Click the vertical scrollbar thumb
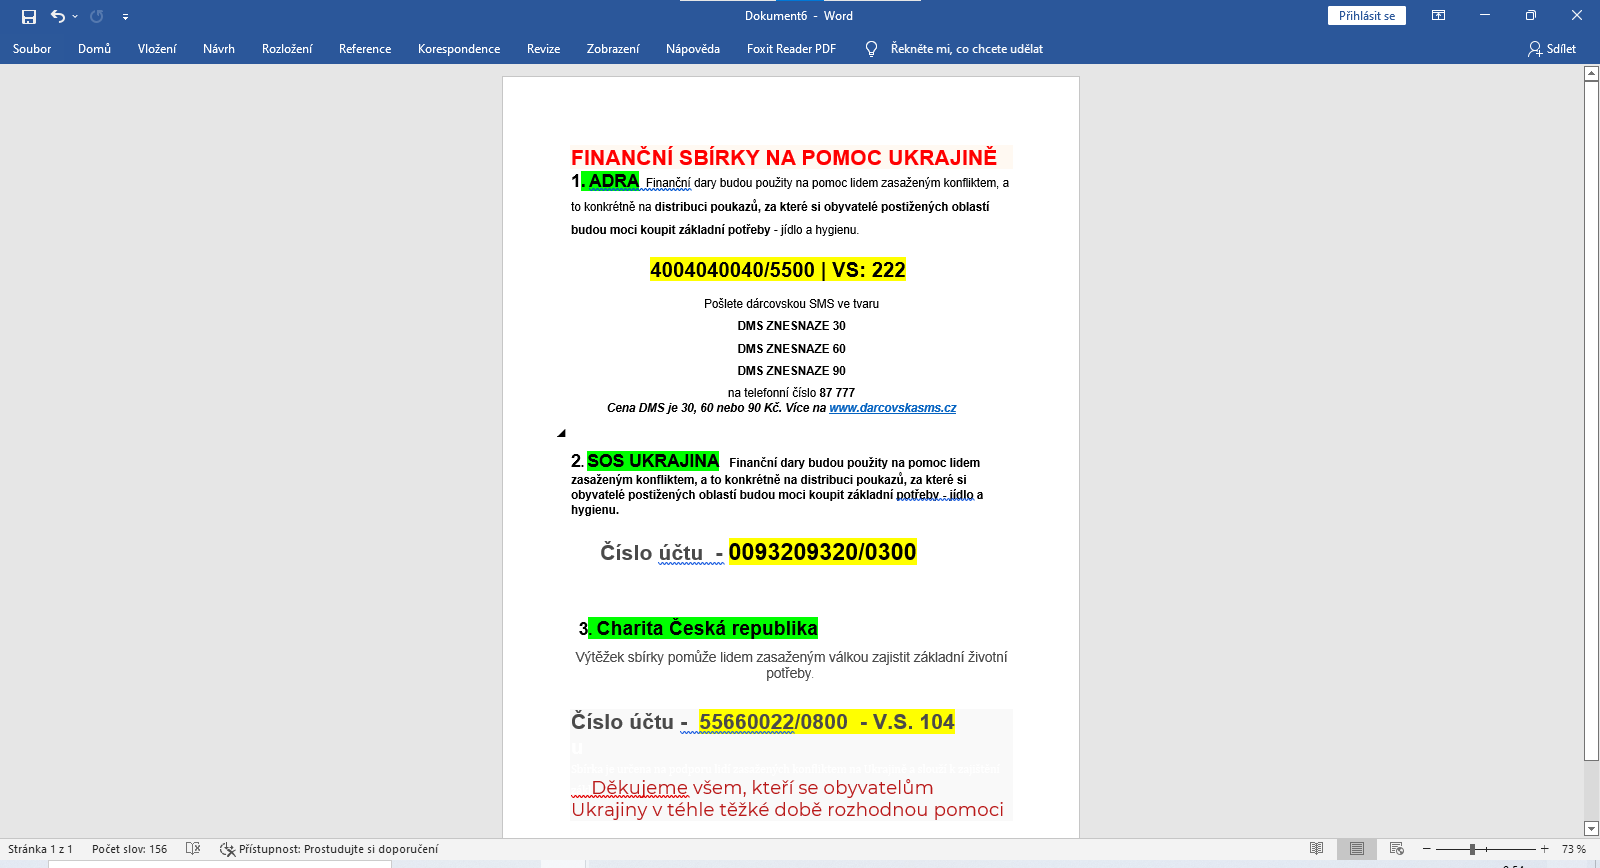The width and height of the screenshot is (1600, 868). (1591, 420)
